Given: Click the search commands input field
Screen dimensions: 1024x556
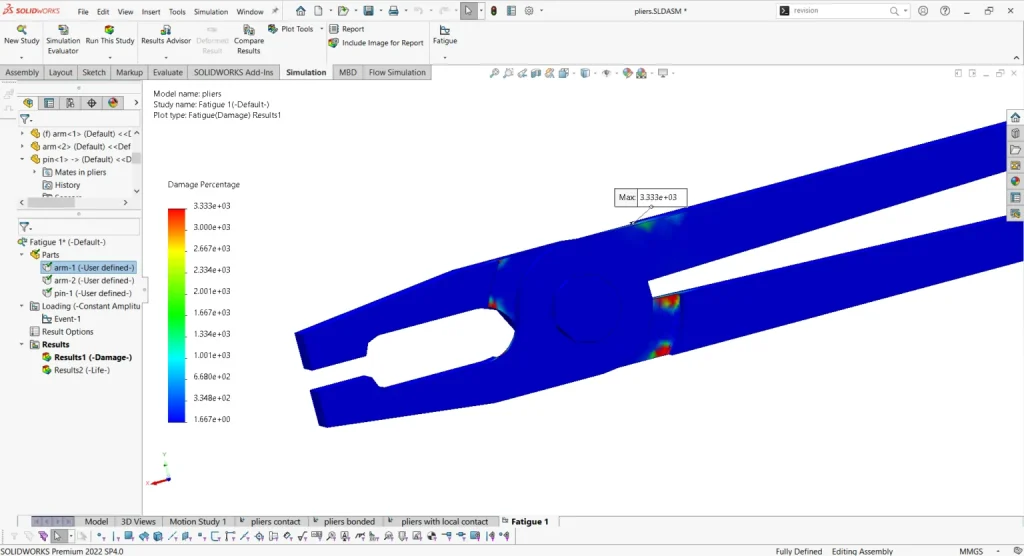Looking at the screenshot, I should click(839, 10).
